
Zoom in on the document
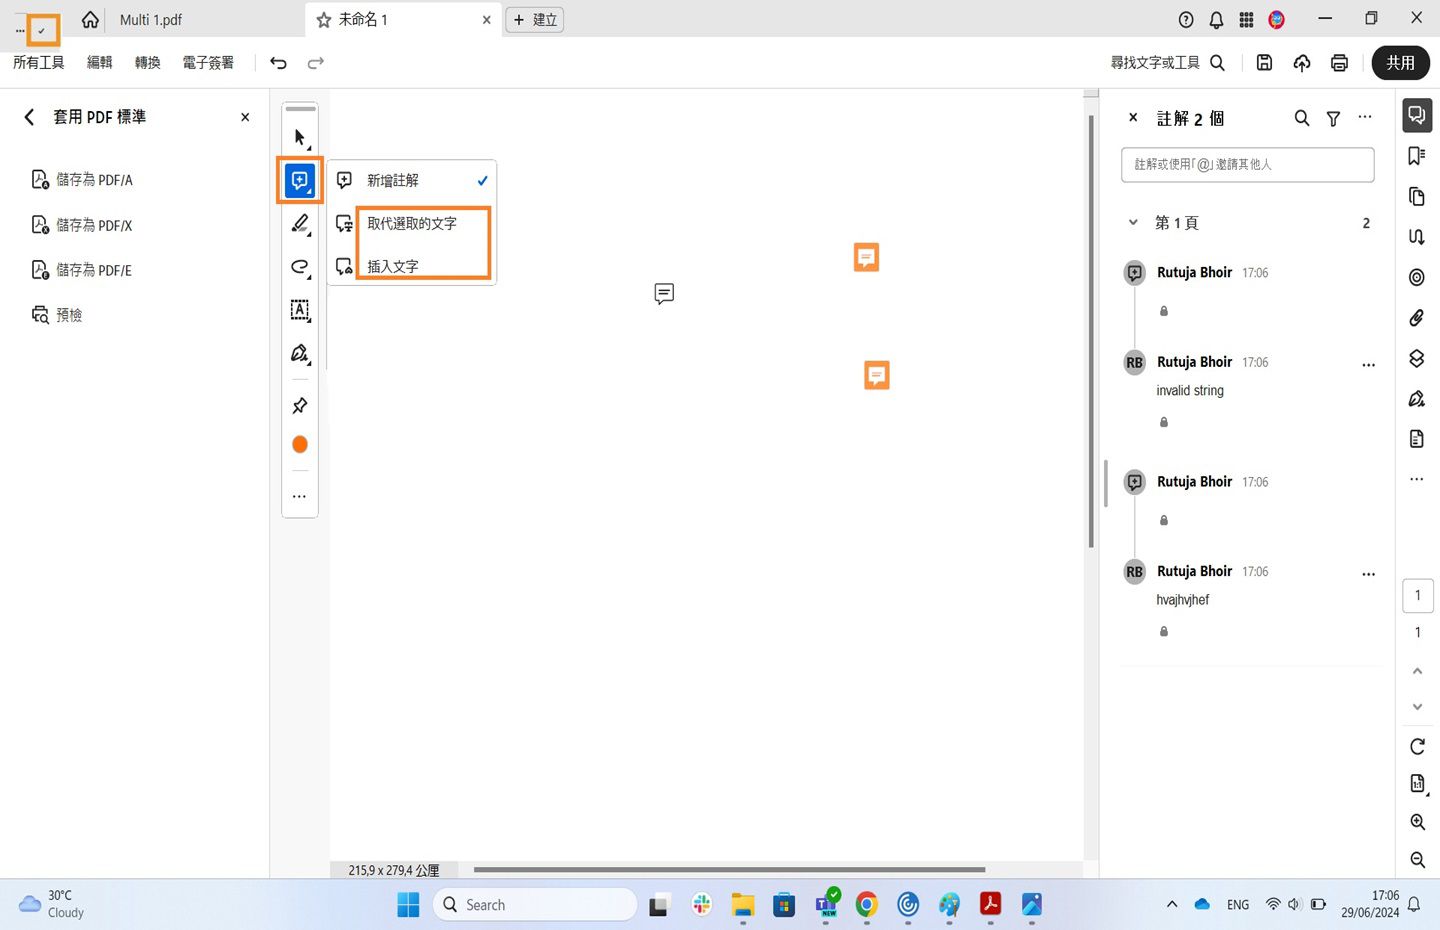(1417, 822)
